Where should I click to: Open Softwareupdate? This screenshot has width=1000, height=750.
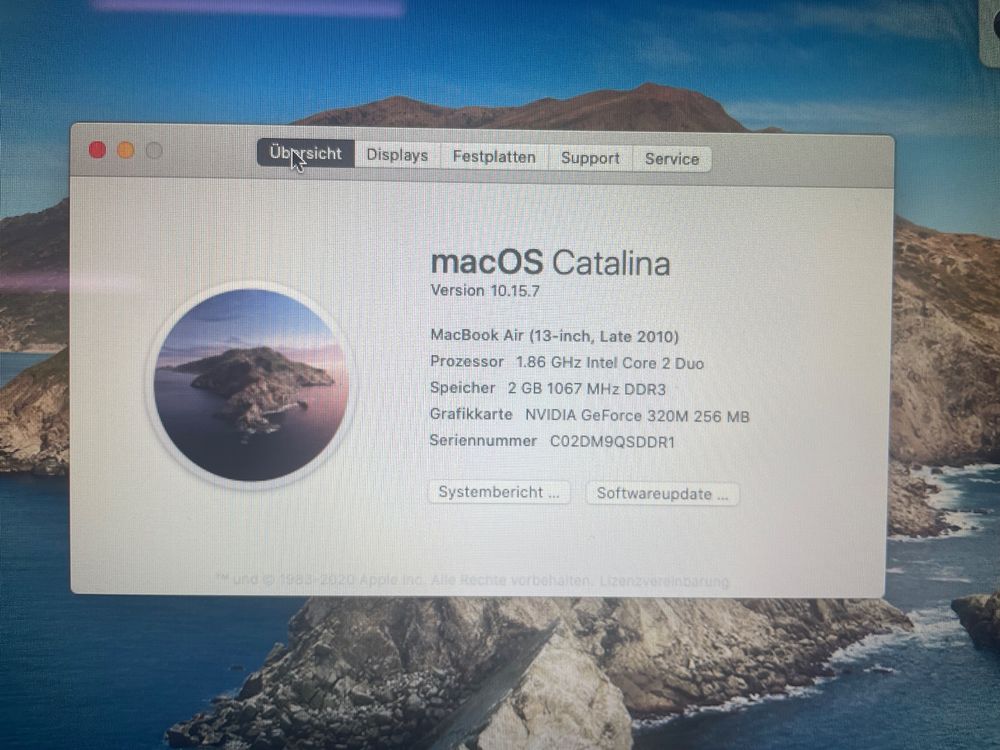tap(662, 493)
